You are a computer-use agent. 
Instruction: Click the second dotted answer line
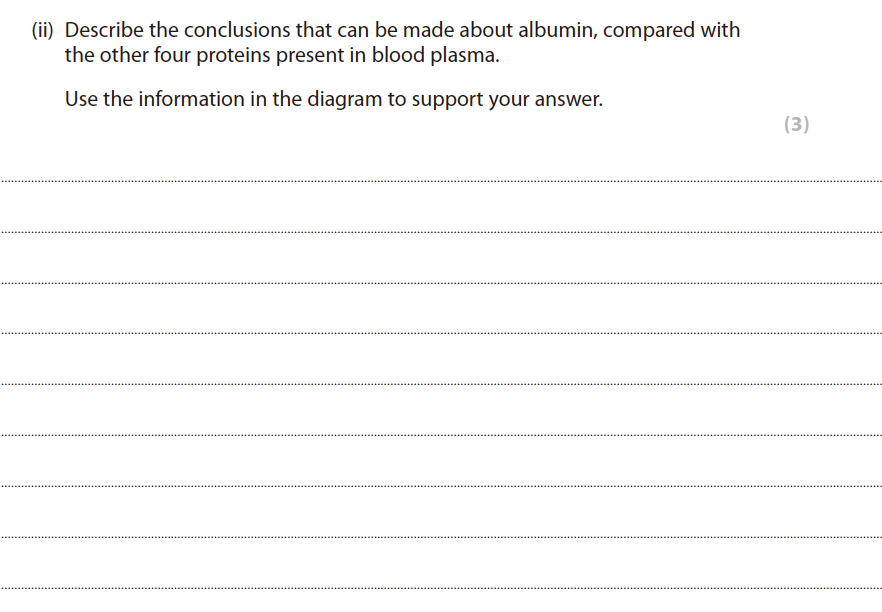pyautogui.click(x=441, y=232)
